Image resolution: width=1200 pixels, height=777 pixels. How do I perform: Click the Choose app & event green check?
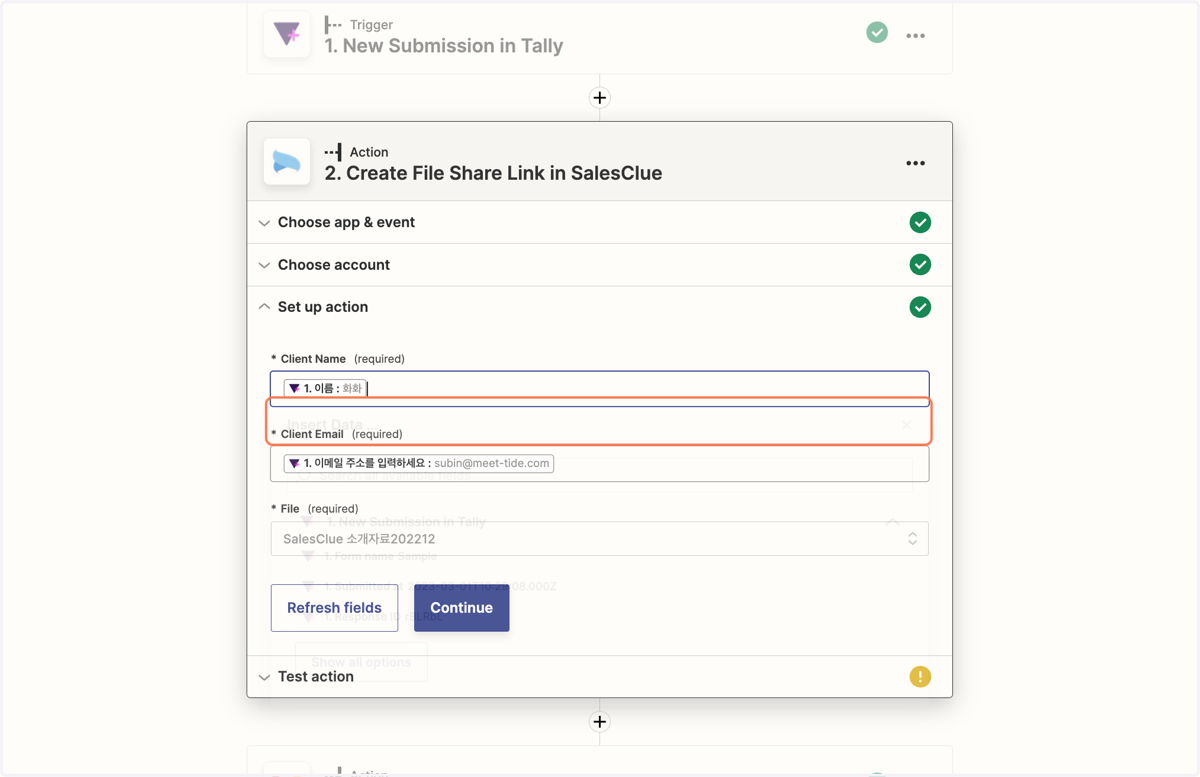pyautogui.click(x=920, y=222)
